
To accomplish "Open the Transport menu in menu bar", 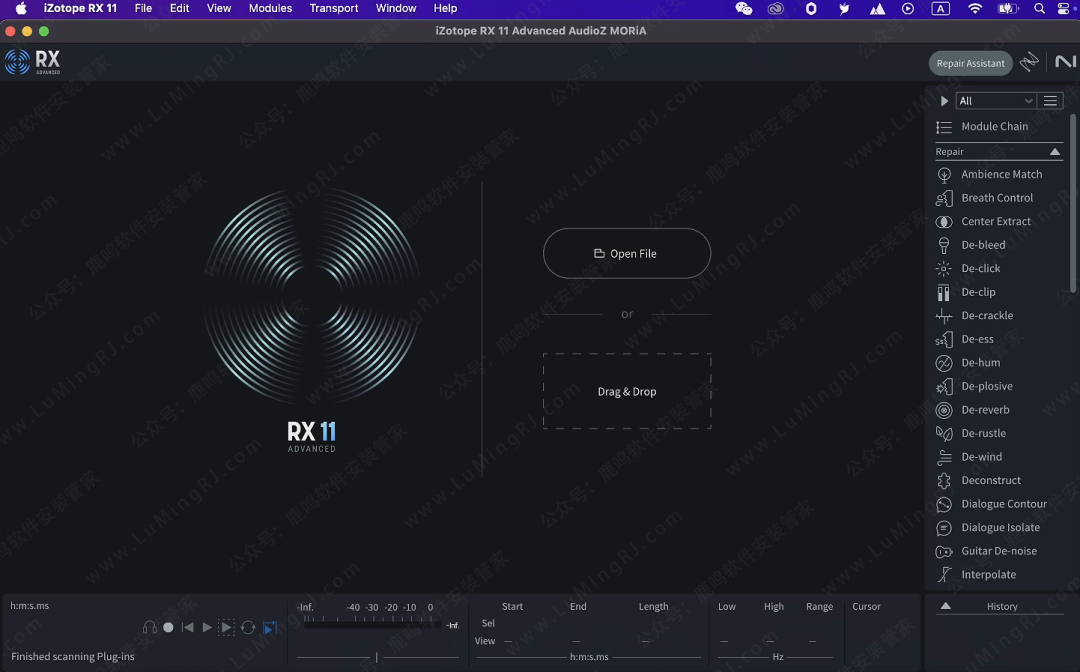I will pos(334,8).
